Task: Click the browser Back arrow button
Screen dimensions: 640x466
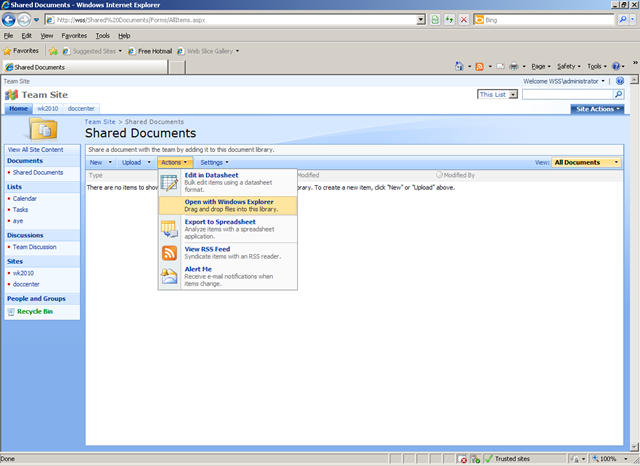Action: click(x=9, y=20)
